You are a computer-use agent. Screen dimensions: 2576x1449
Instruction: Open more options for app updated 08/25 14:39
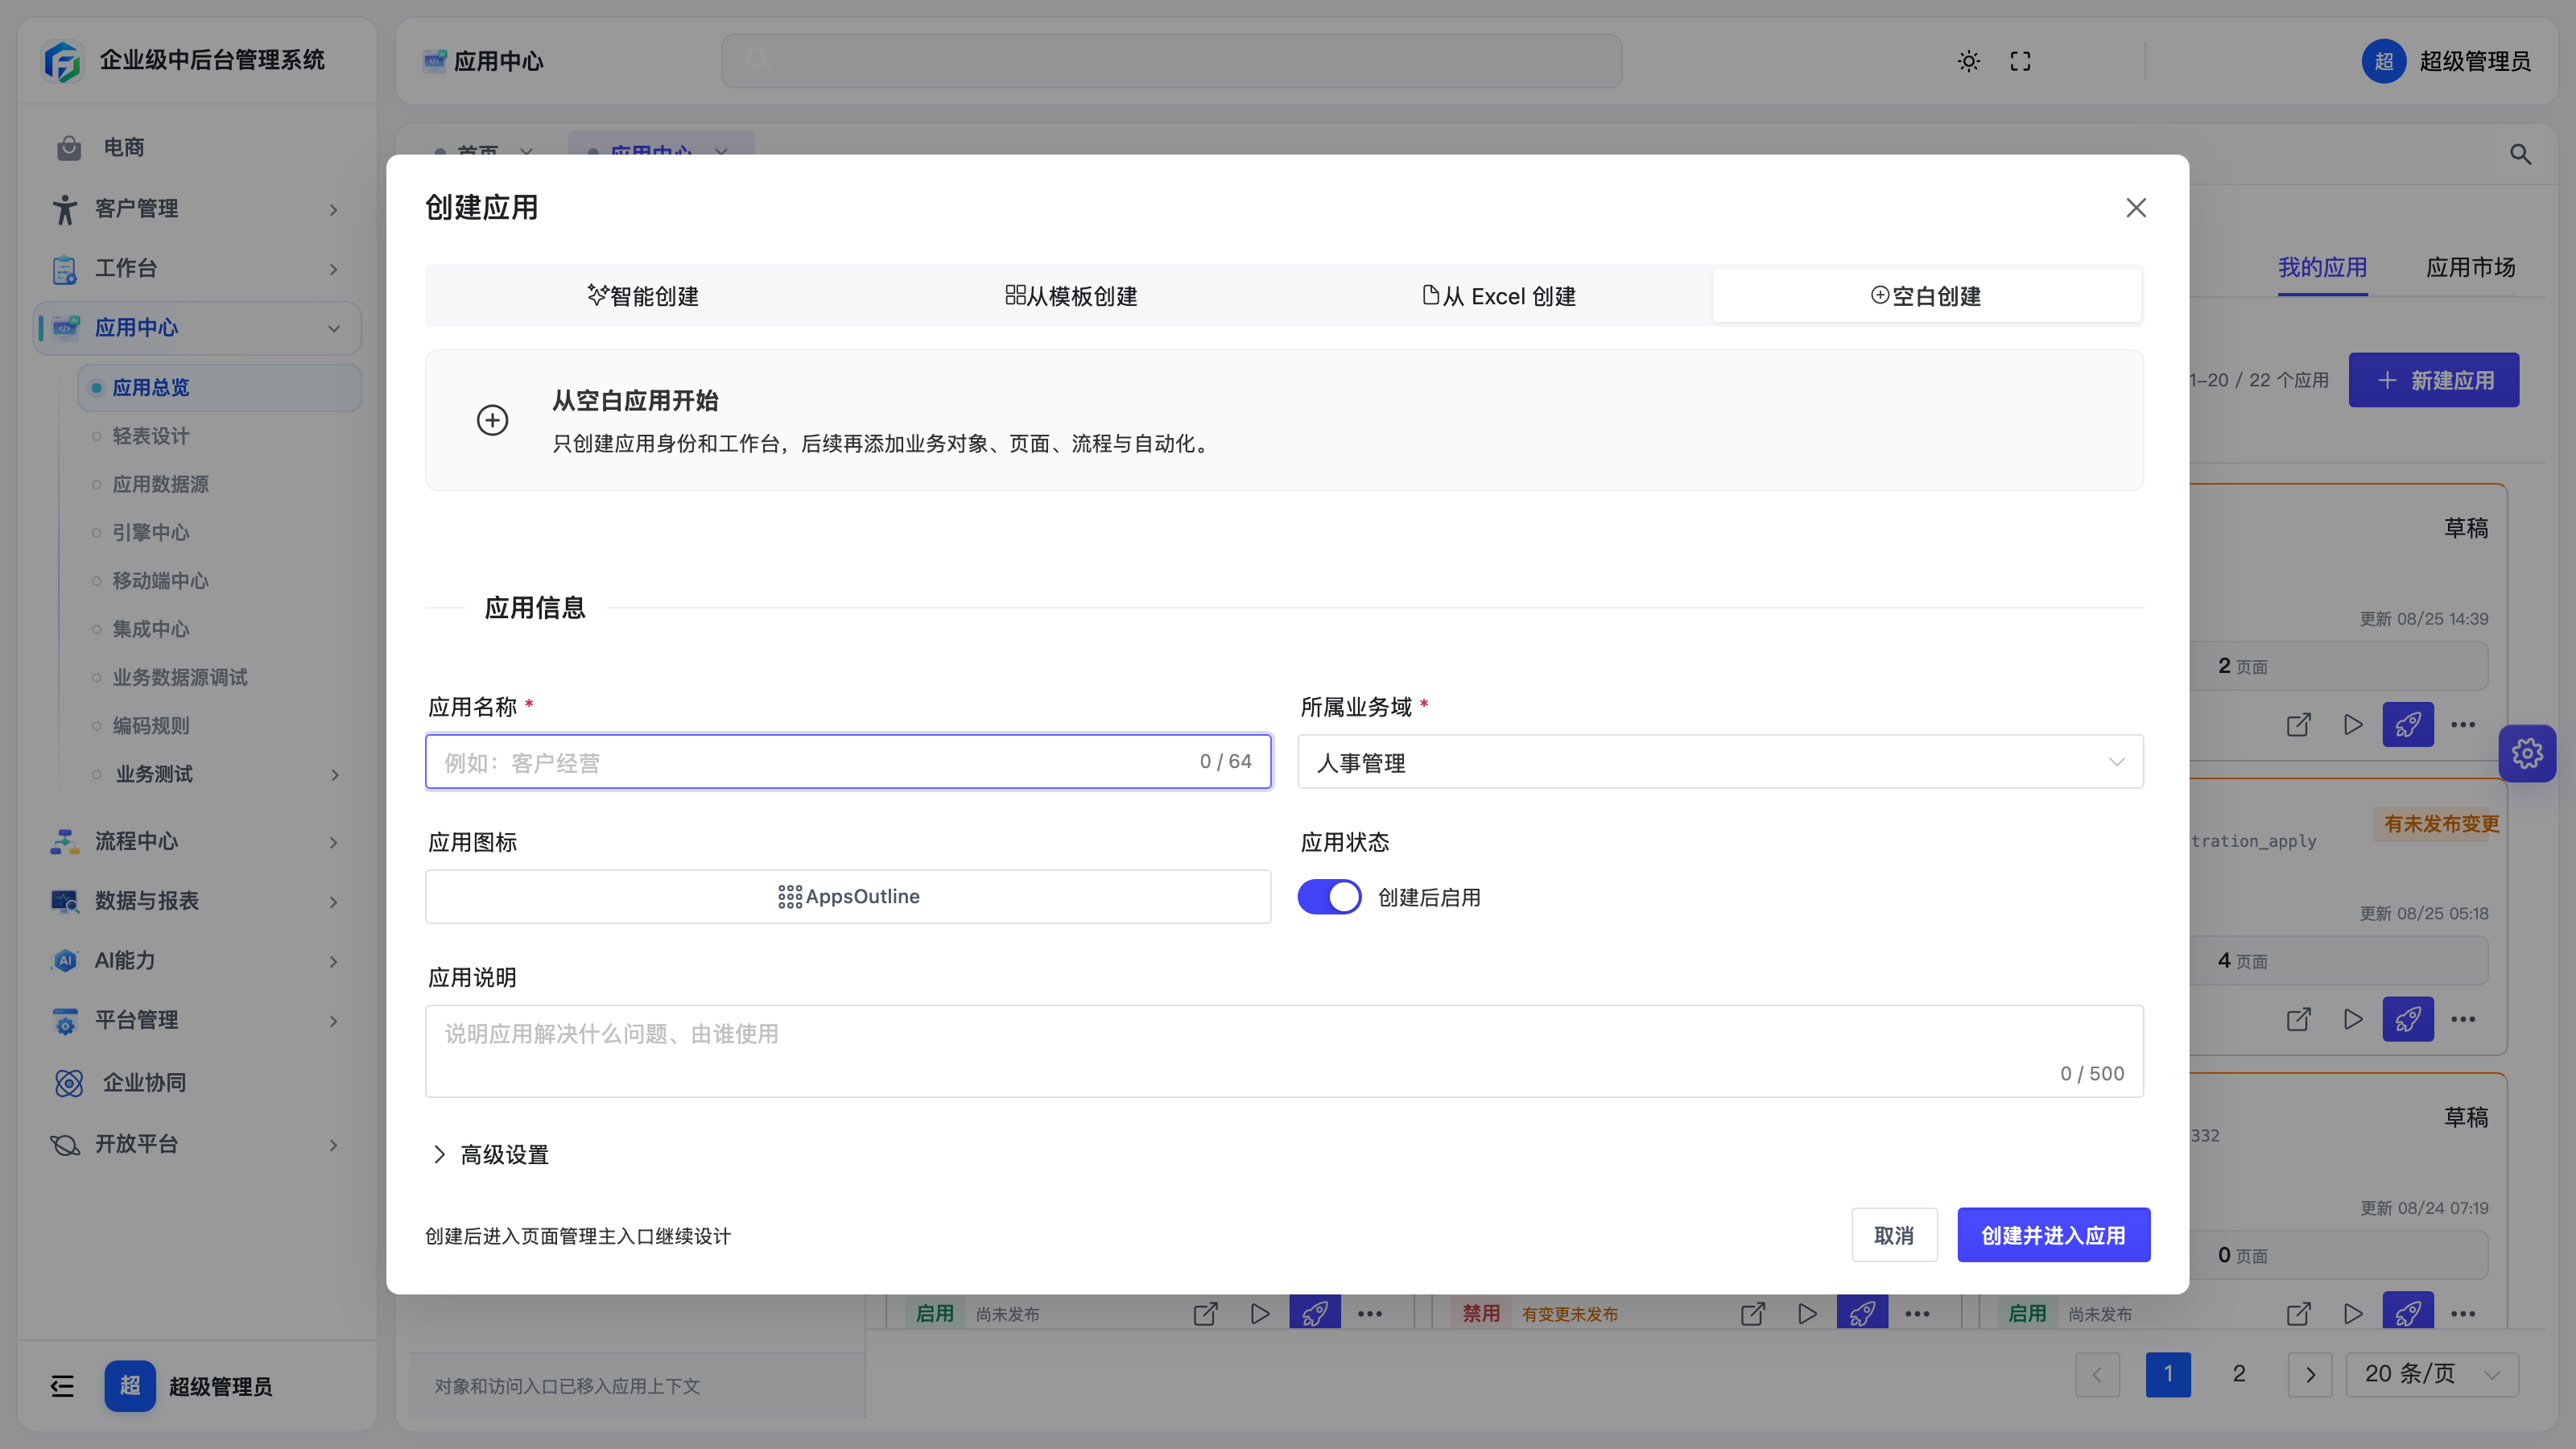click(2463, 724)
